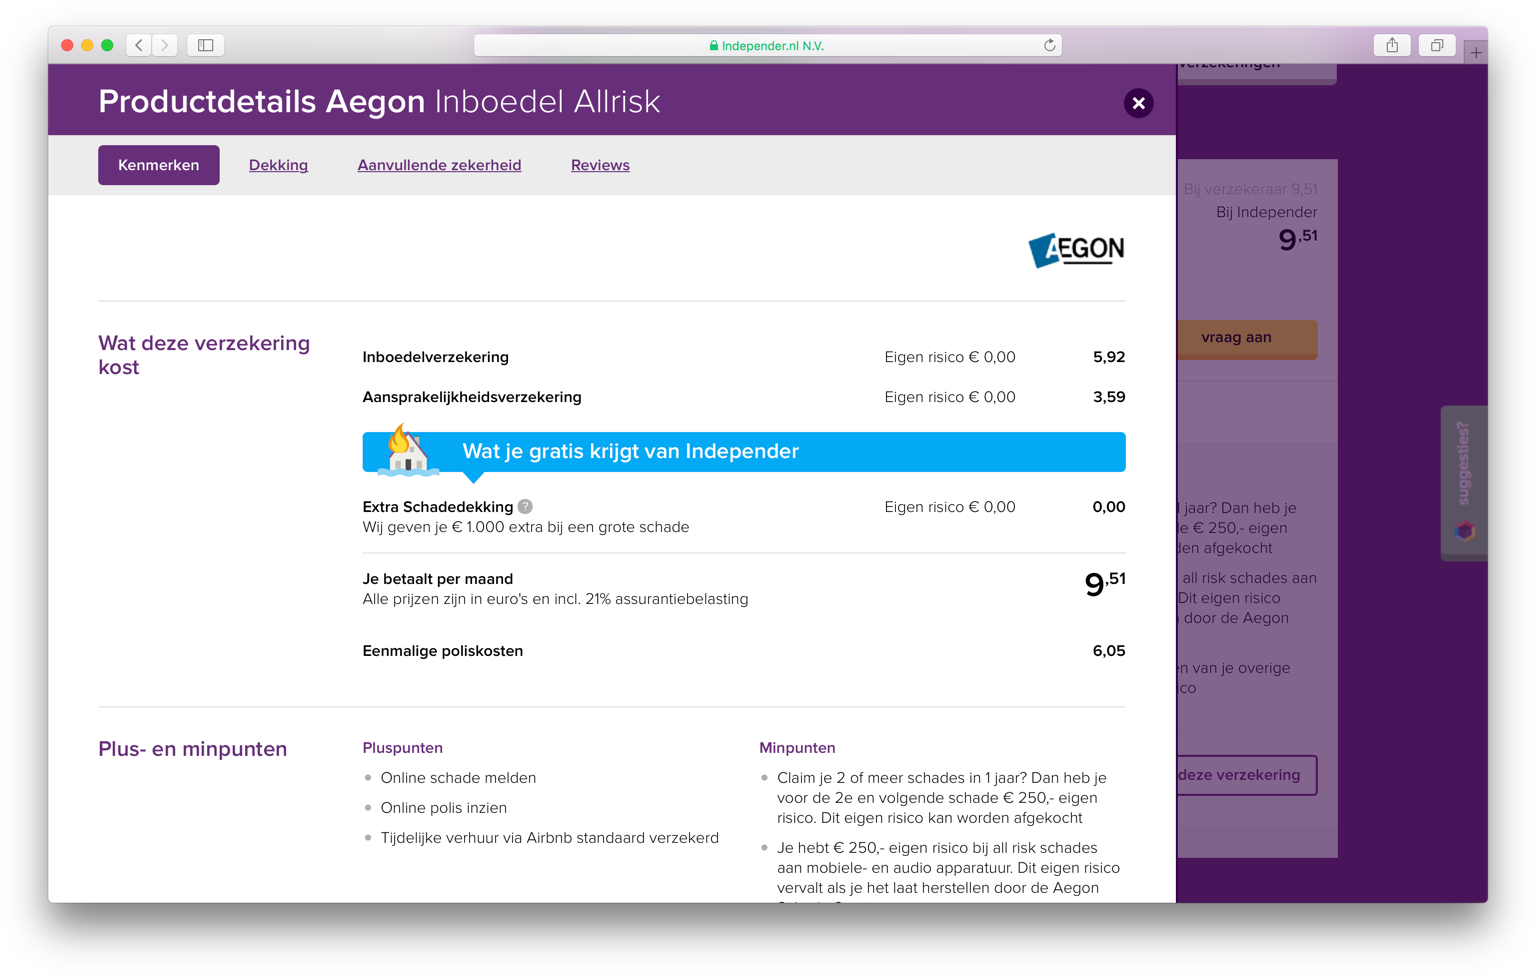Image resolution: width=1536 pixels, height=977 pixels.
Task: Open the Aanvullende zekerheid tab
Action: pyautogui.click(x=439, y=165)
